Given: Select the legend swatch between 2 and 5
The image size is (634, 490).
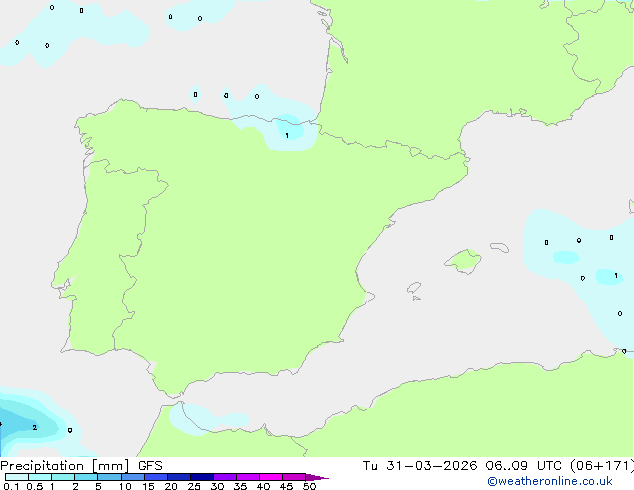Looking at the screenshot, I should [x=86, y=477].
